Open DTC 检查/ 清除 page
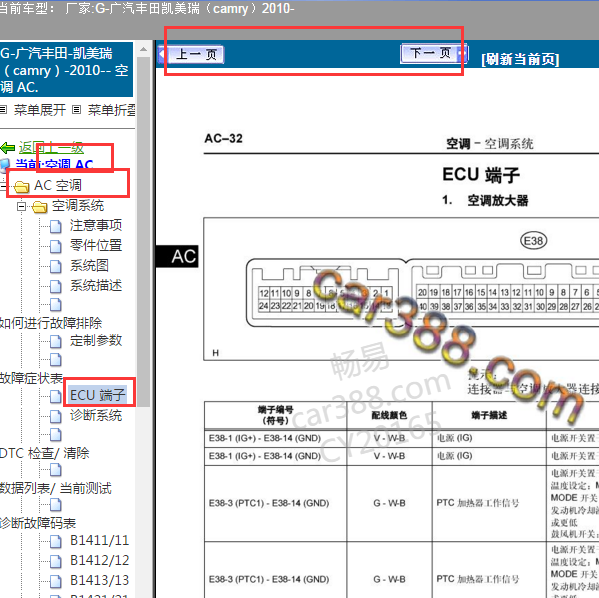The height and width of the screenshot is (598, 599). (44, 454)
